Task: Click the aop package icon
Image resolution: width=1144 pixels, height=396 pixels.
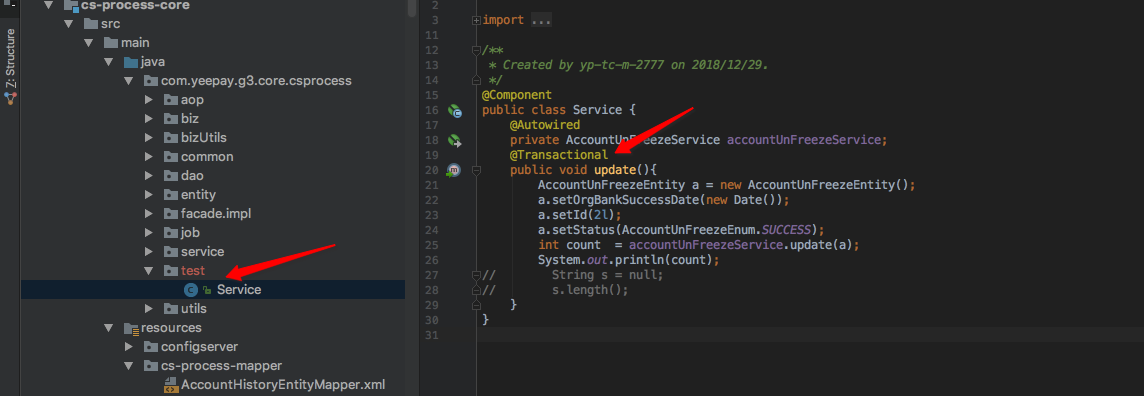Action: tap(170, 100)
